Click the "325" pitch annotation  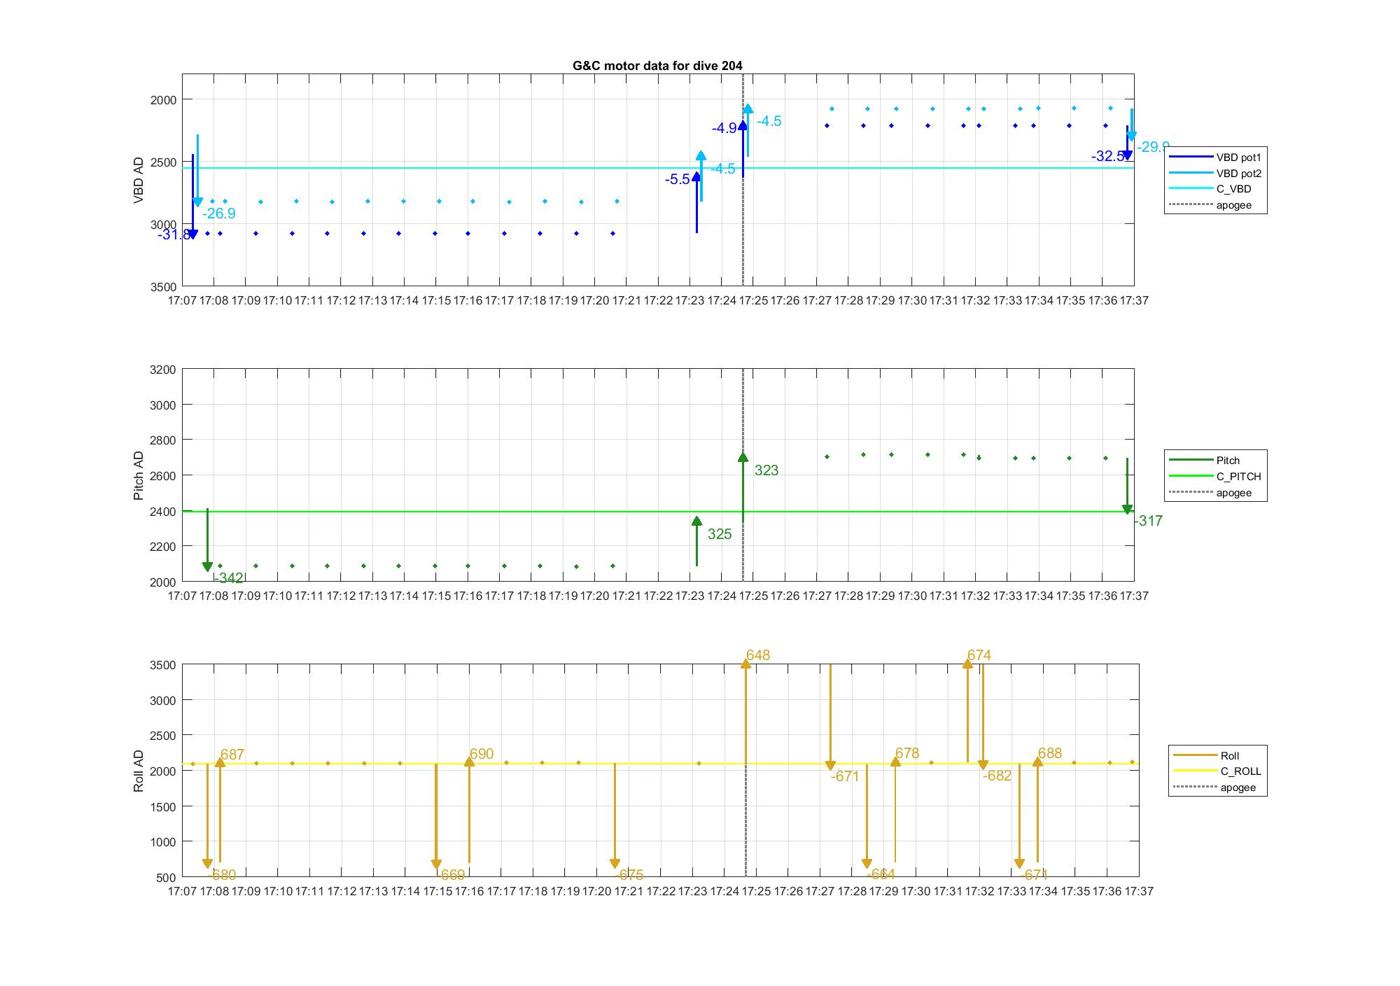(x=719, y=534)
